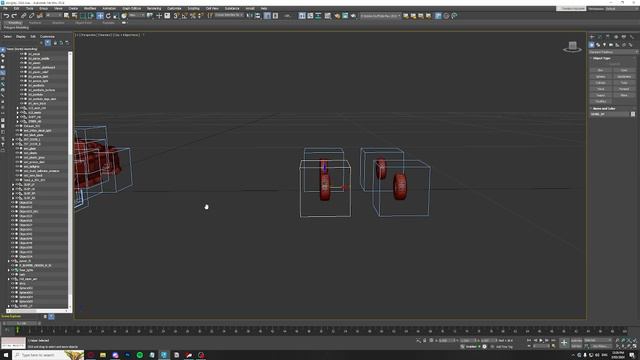Click the object color swatch beside name

[633, 114]
